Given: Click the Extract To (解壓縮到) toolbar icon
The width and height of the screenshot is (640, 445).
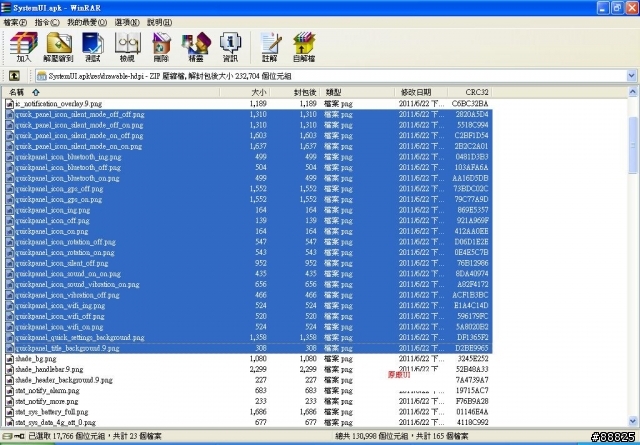Looking at the screenshot, I should coord(58,47).
